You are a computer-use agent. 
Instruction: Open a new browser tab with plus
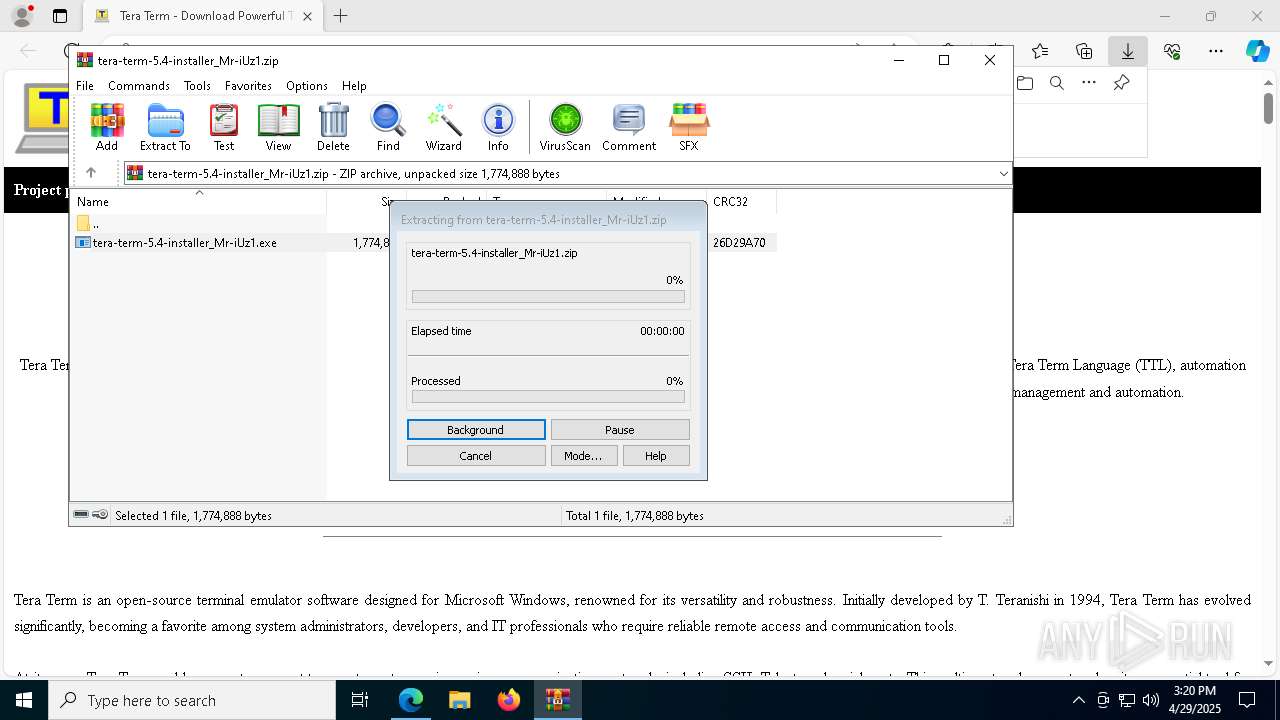pyautogui.click(x=341, y=16)
